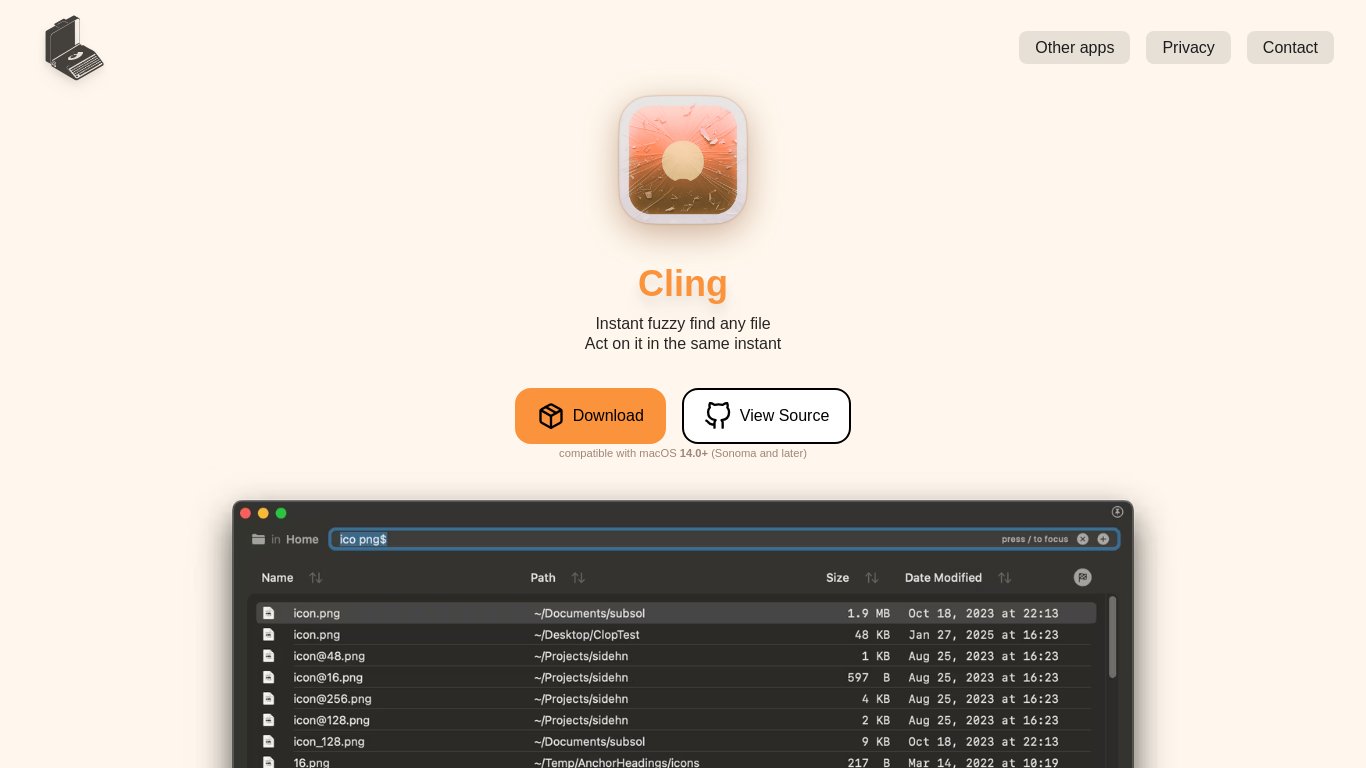Click the 48 KB size value
This screenshot has height=768, width=1366.
point(872,634)
